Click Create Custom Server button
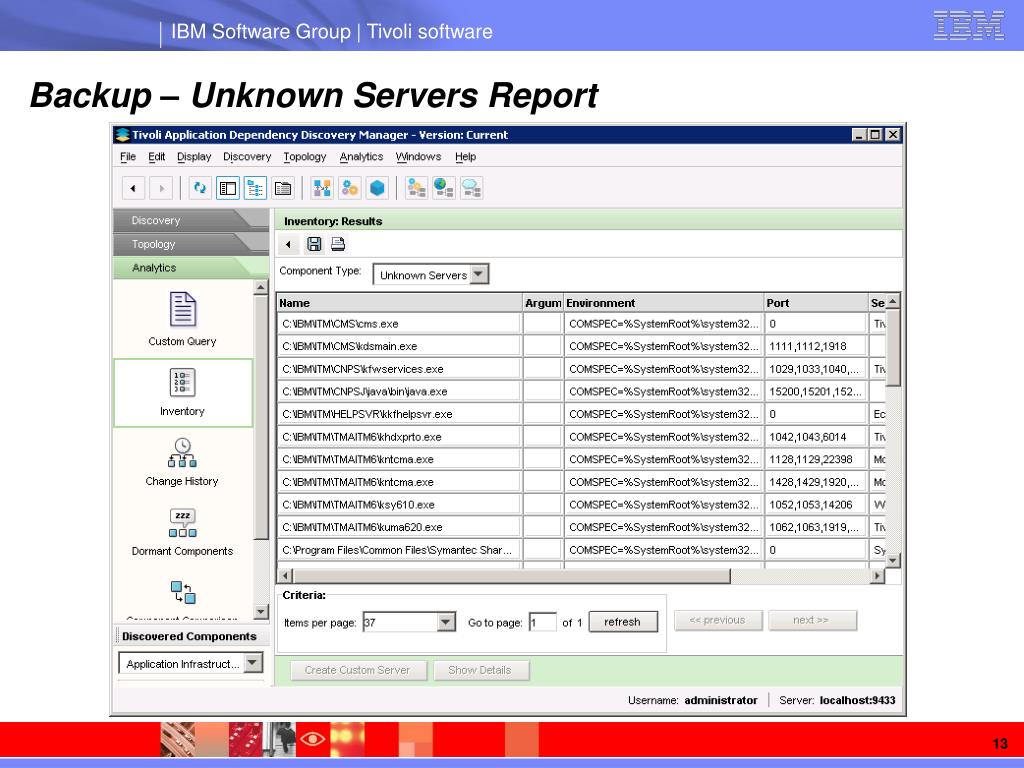Screen dimensions: 1024x768 click(x=357, y=670)
